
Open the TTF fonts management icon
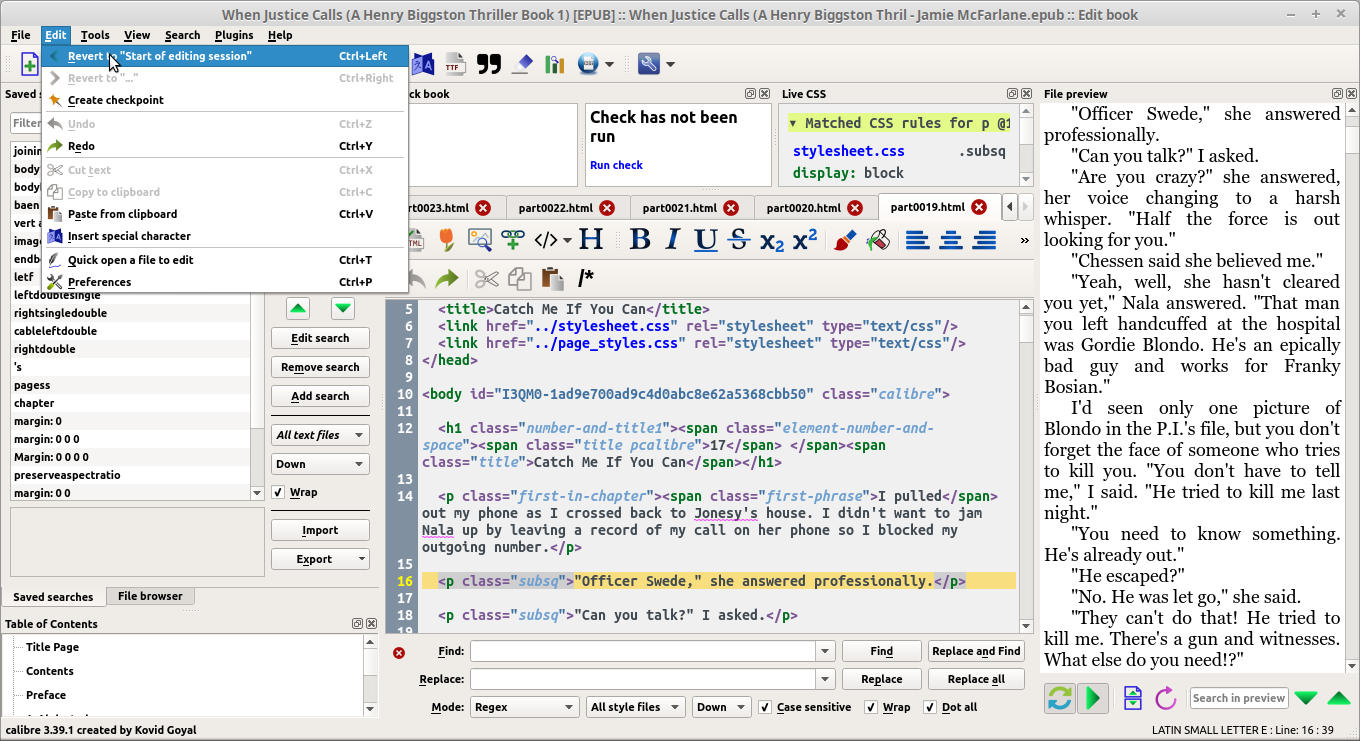click(455, 64)
